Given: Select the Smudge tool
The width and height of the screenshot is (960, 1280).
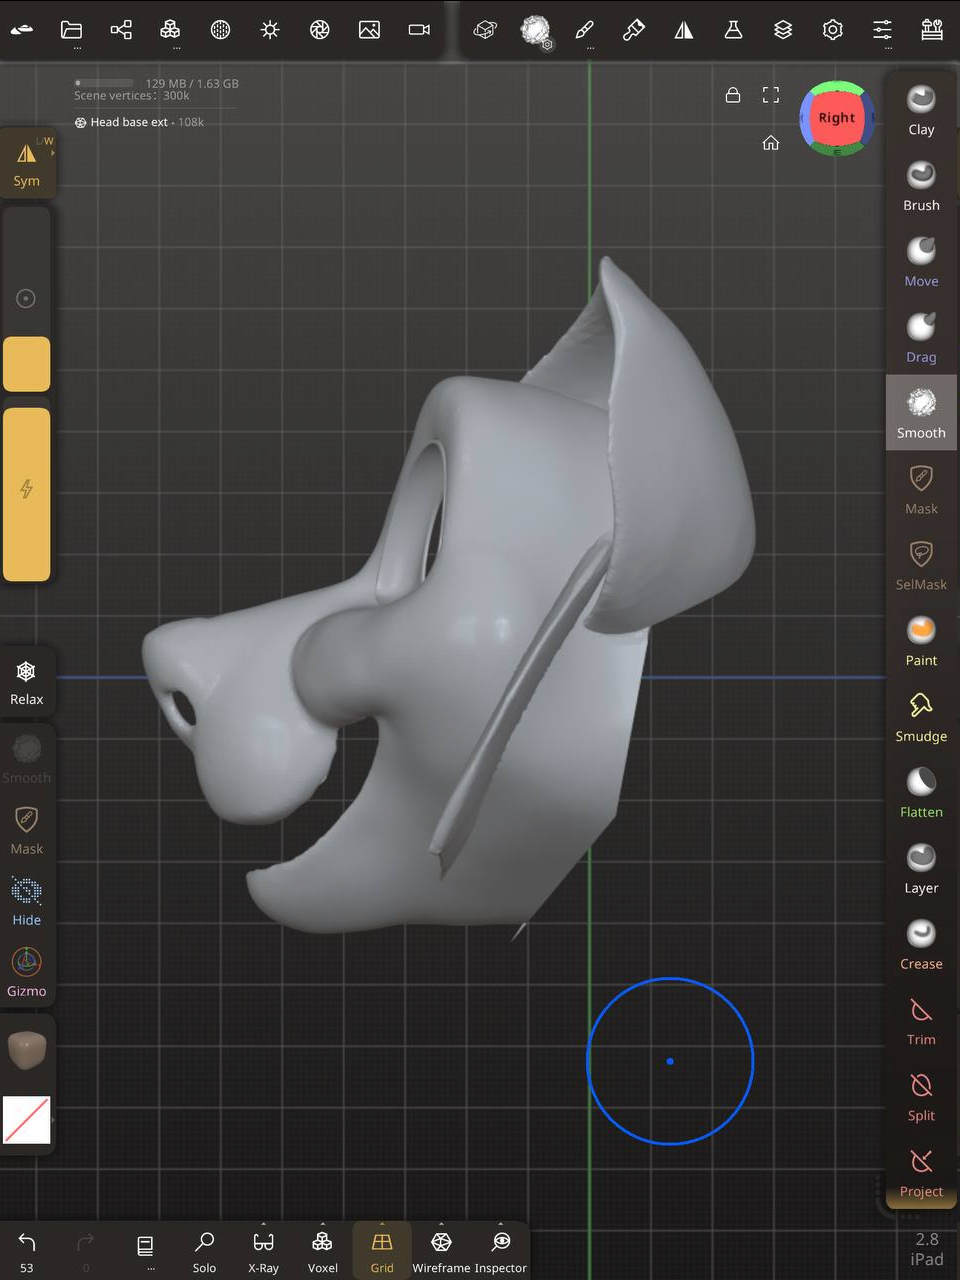Looking at the screenshot, I should pyautogui.click(x=921, y=717).
